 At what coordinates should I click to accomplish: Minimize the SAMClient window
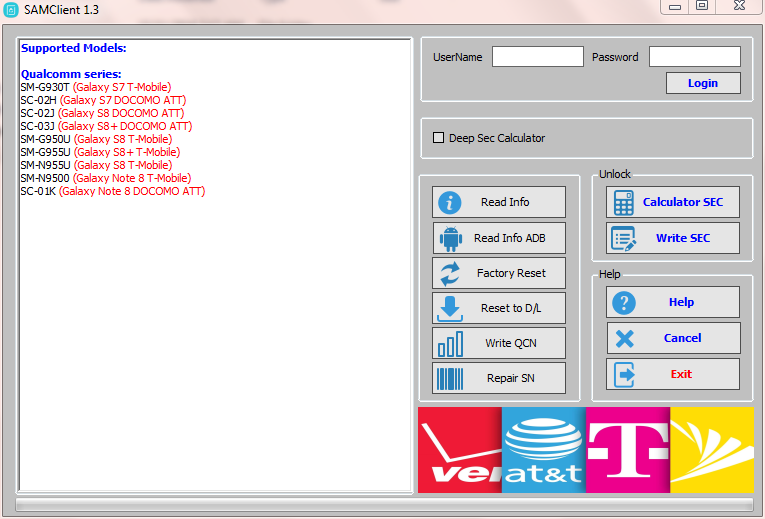[x=675, y=6]
